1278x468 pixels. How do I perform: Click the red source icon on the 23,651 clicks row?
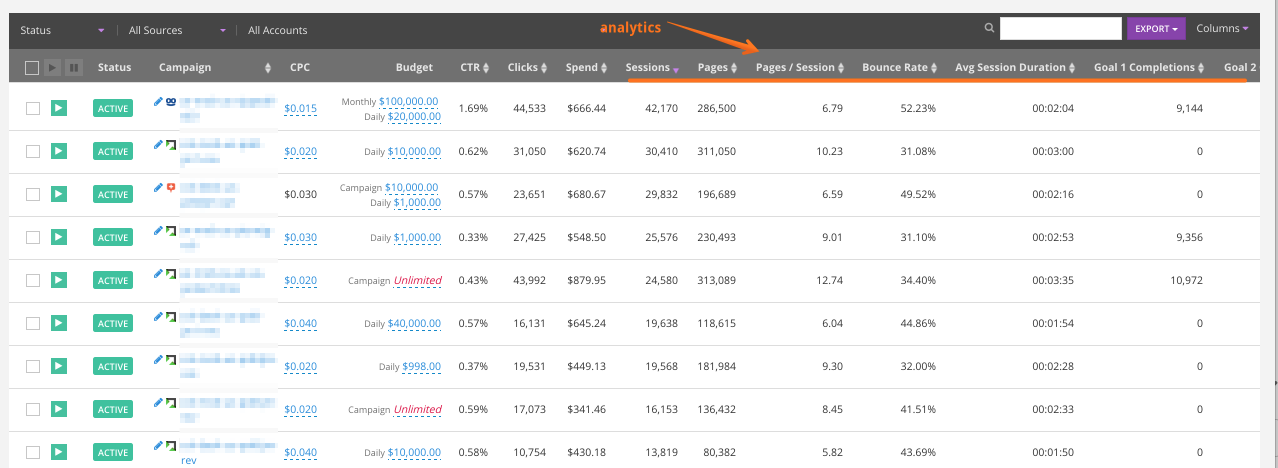click(x=171, y=187)
